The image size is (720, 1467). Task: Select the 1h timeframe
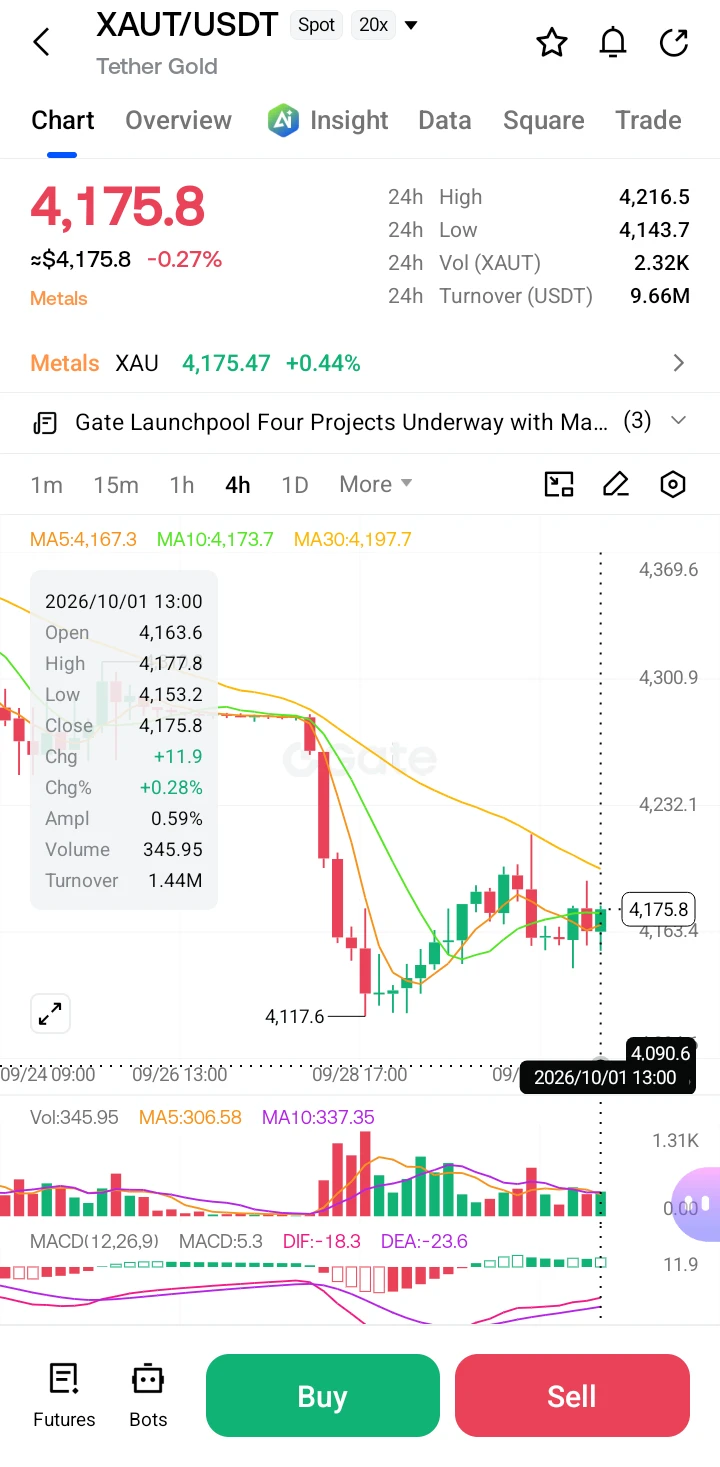point(182,485)
